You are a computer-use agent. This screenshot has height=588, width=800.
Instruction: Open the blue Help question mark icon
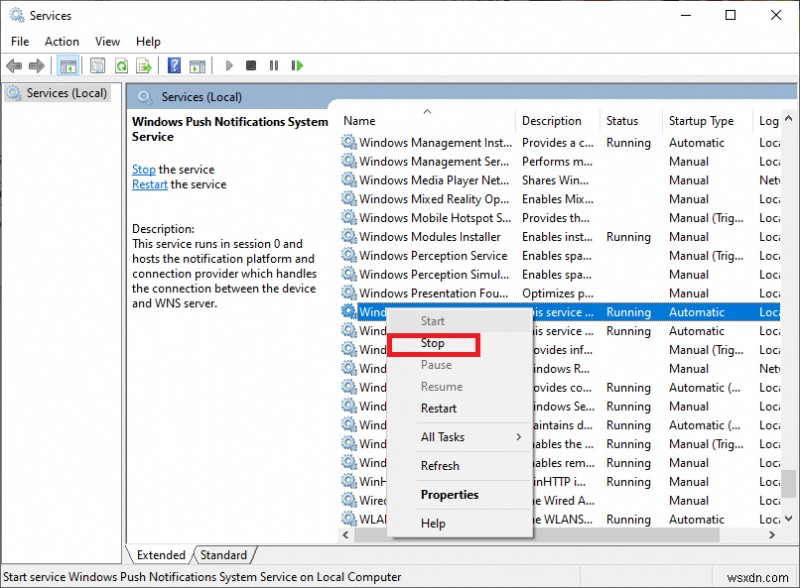click(174, 66)
